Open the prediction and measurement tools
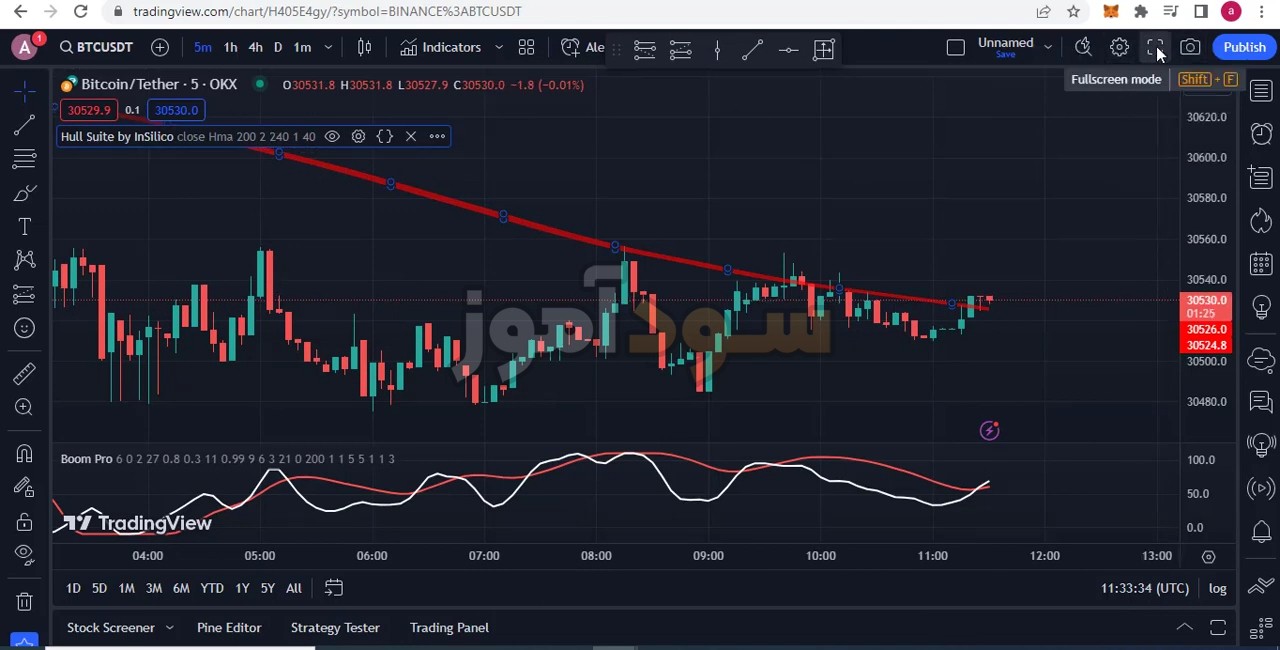The height and width of the screenshot is (650, 1280). coord(25,294)
